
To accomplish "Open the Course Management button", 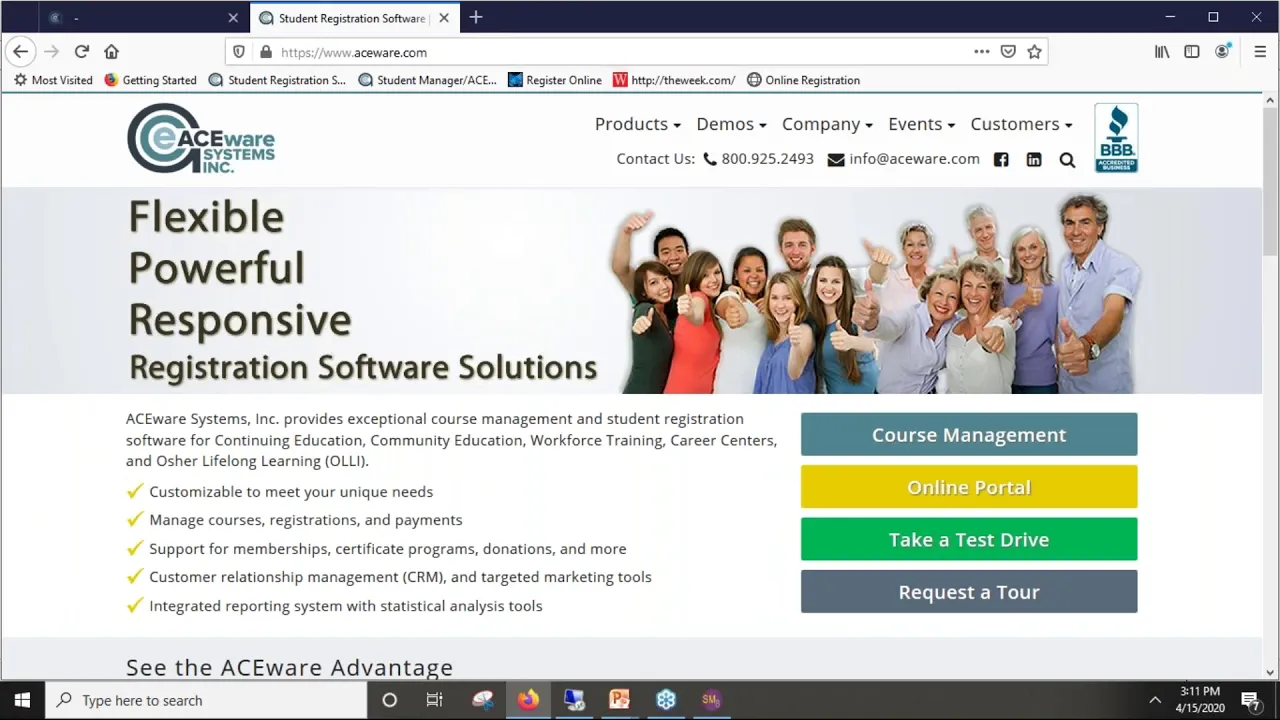I will point(969,435).
